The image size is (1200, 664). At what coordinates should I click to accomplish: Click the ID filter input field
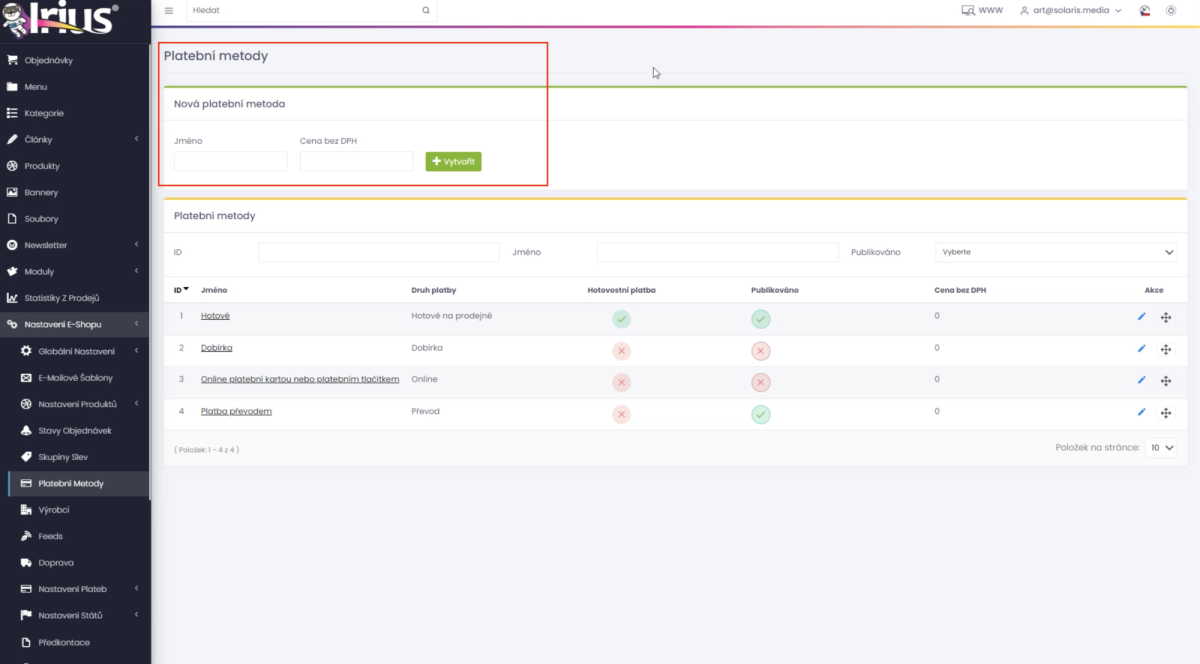coord(379,252)
